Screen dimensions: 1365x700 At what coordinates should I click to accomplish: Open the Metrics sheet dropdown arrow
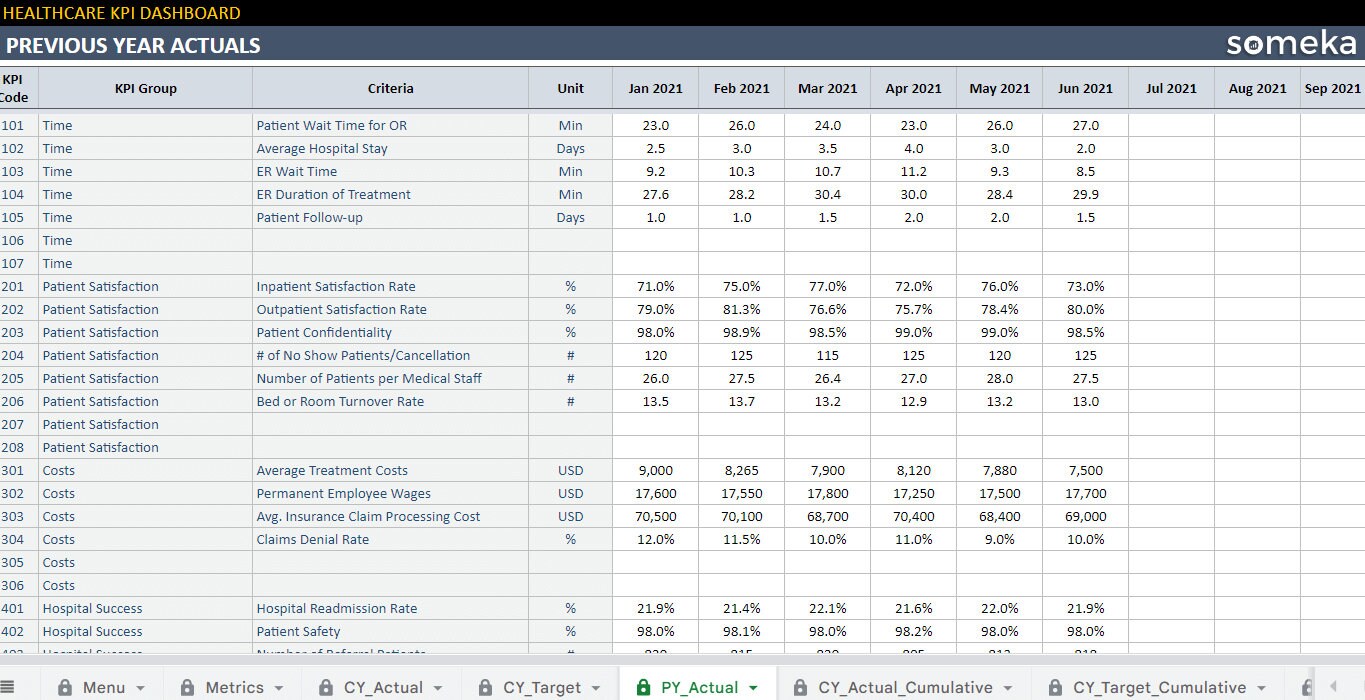278,688
